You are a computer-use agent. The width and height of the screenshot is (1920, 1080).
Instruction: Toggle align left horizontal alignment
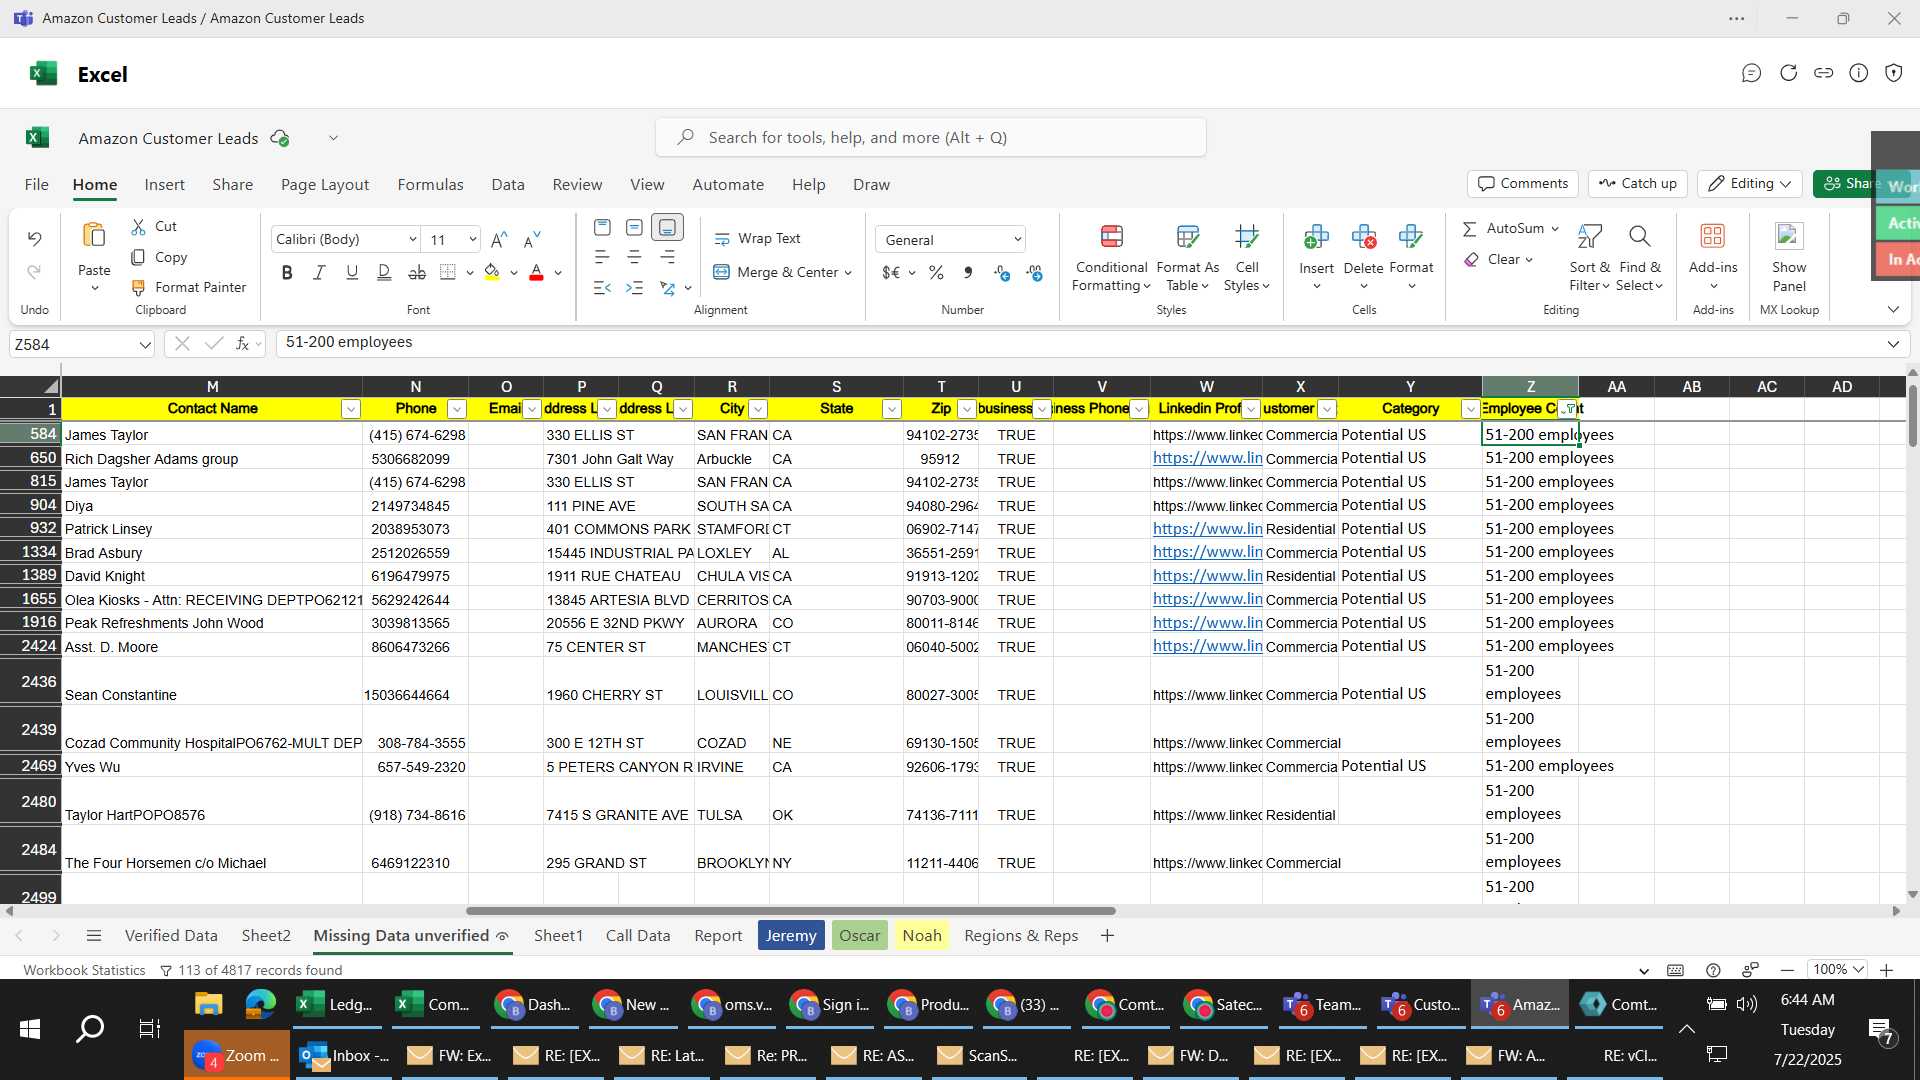602,257
